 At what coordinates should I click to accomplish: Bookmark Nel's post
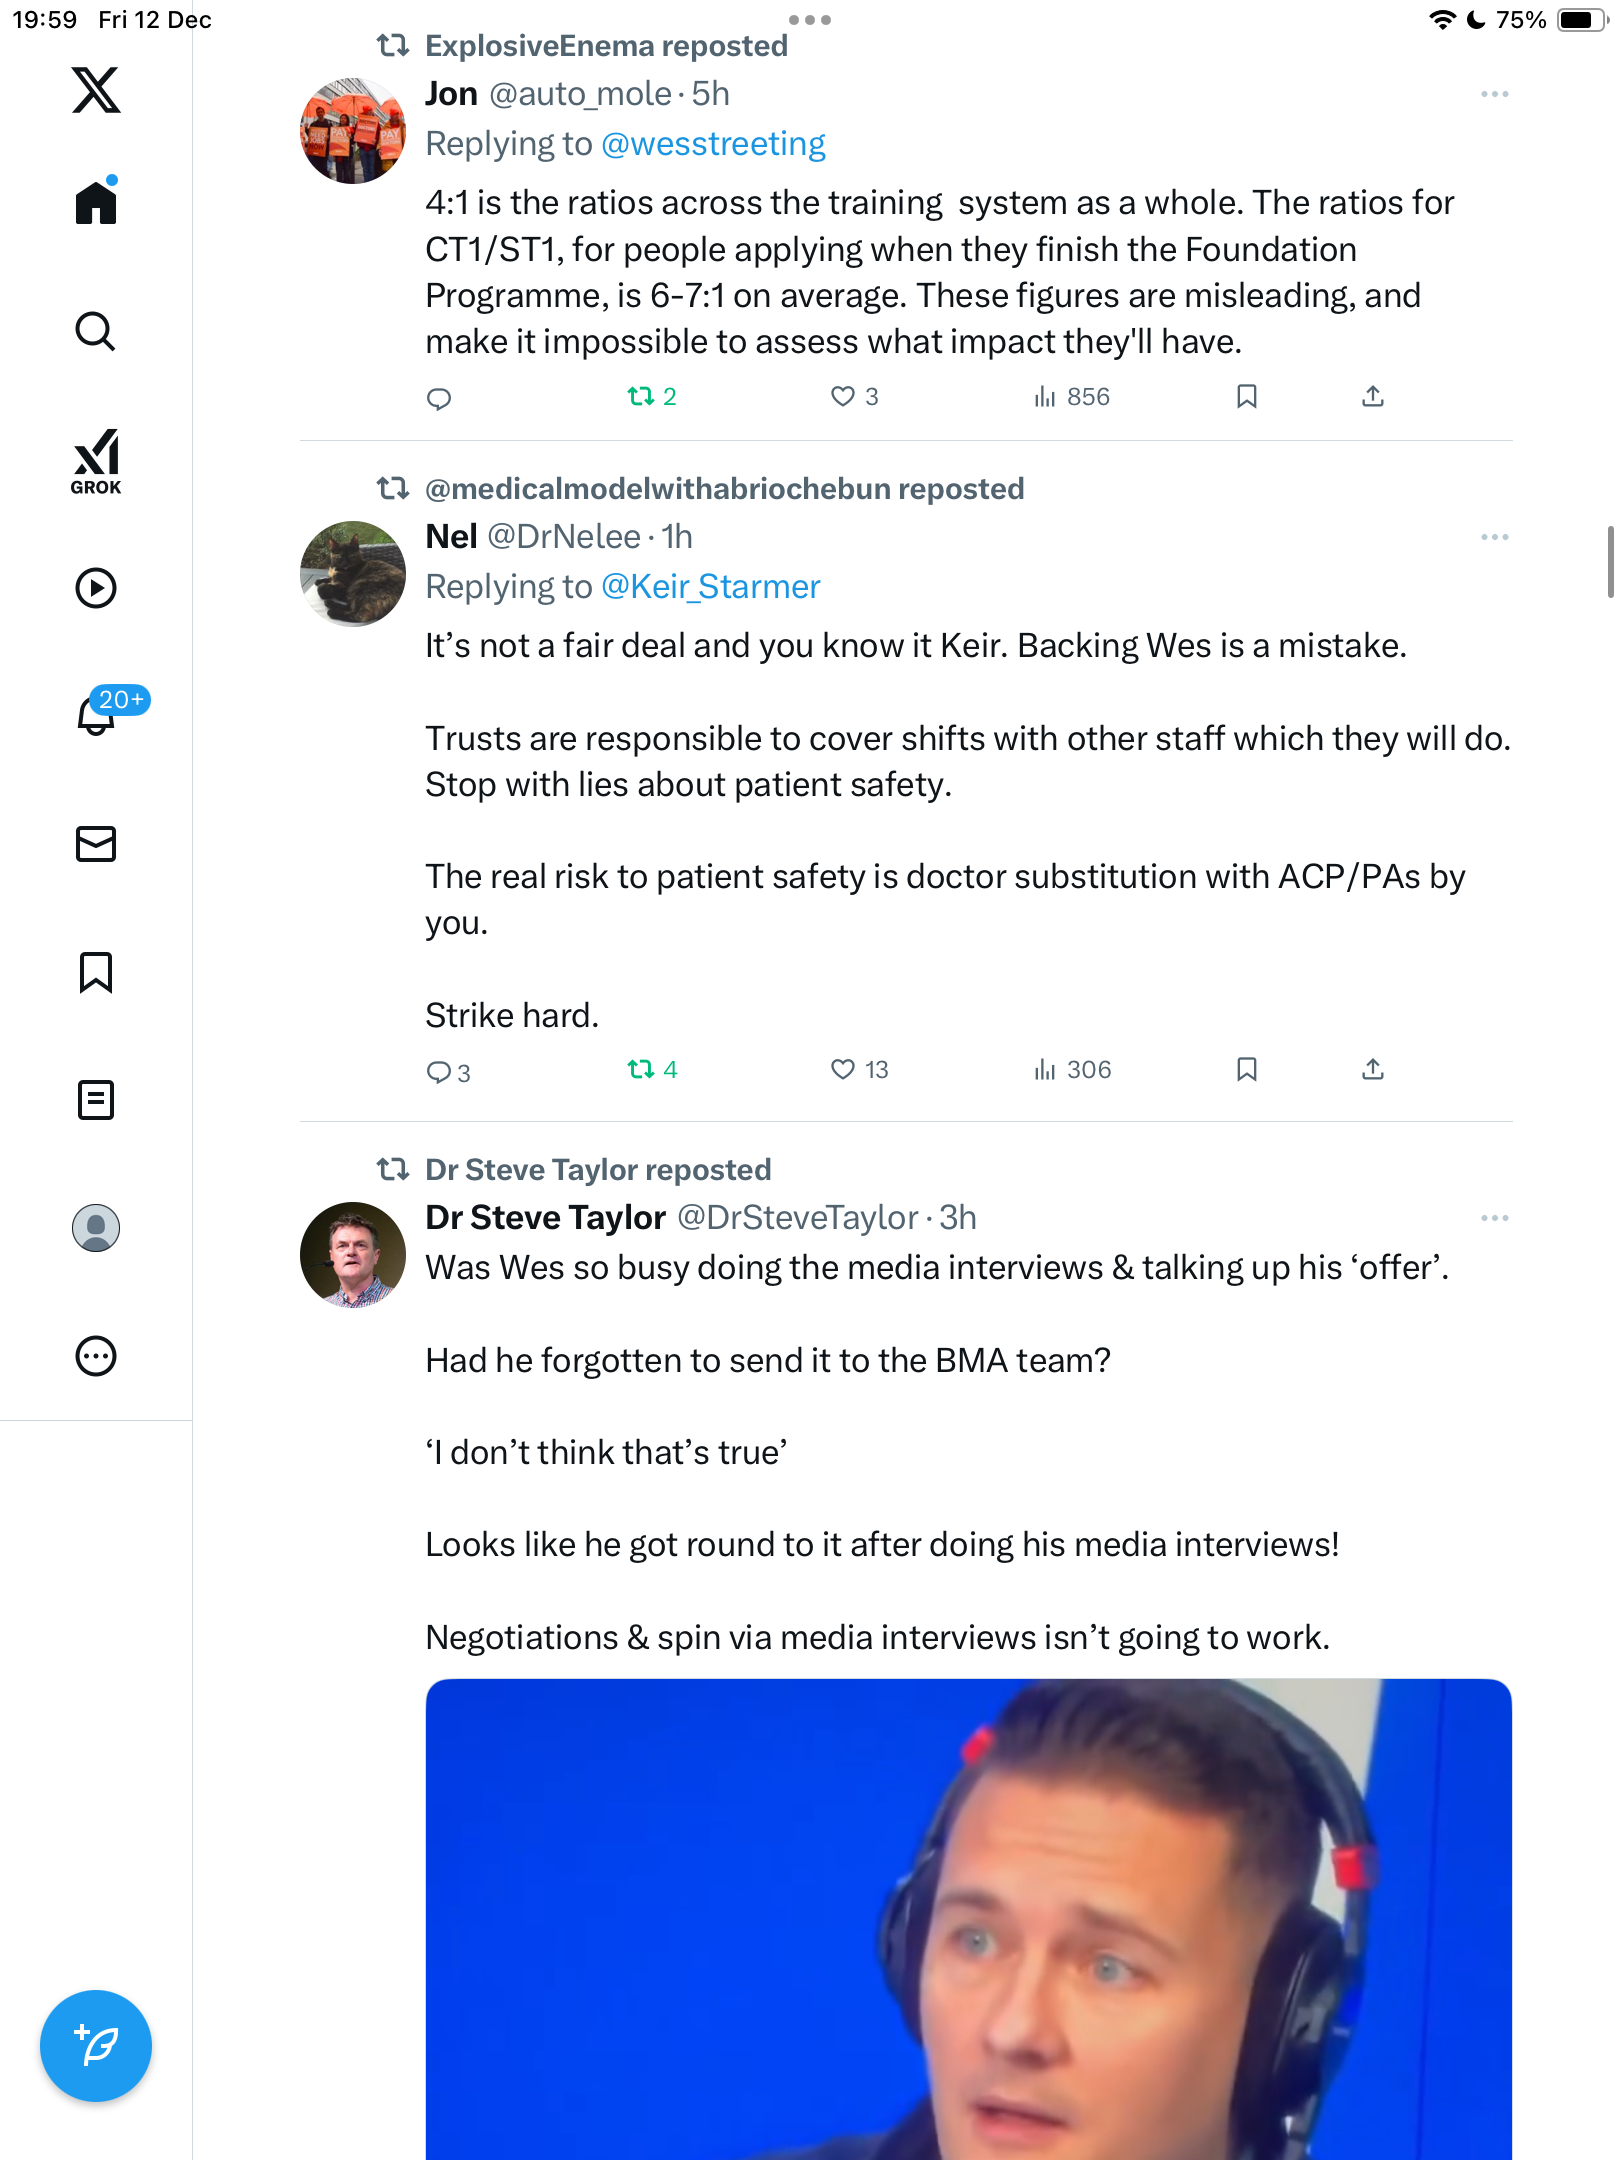point(1246,1070)
